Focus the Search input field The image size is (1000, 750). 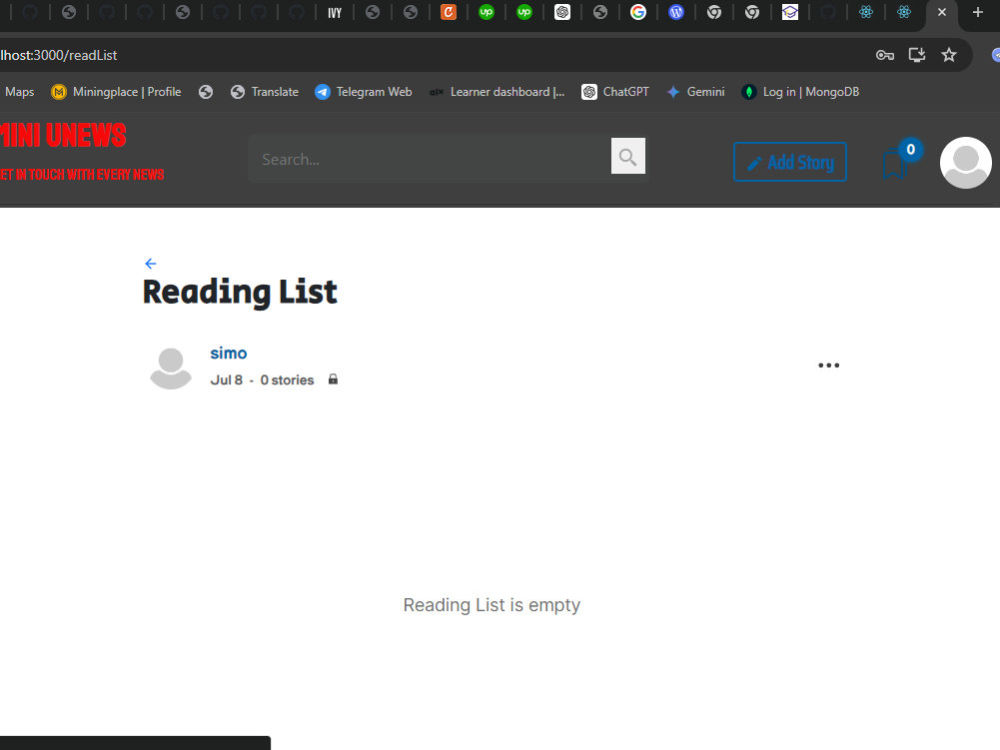[430, 159]
